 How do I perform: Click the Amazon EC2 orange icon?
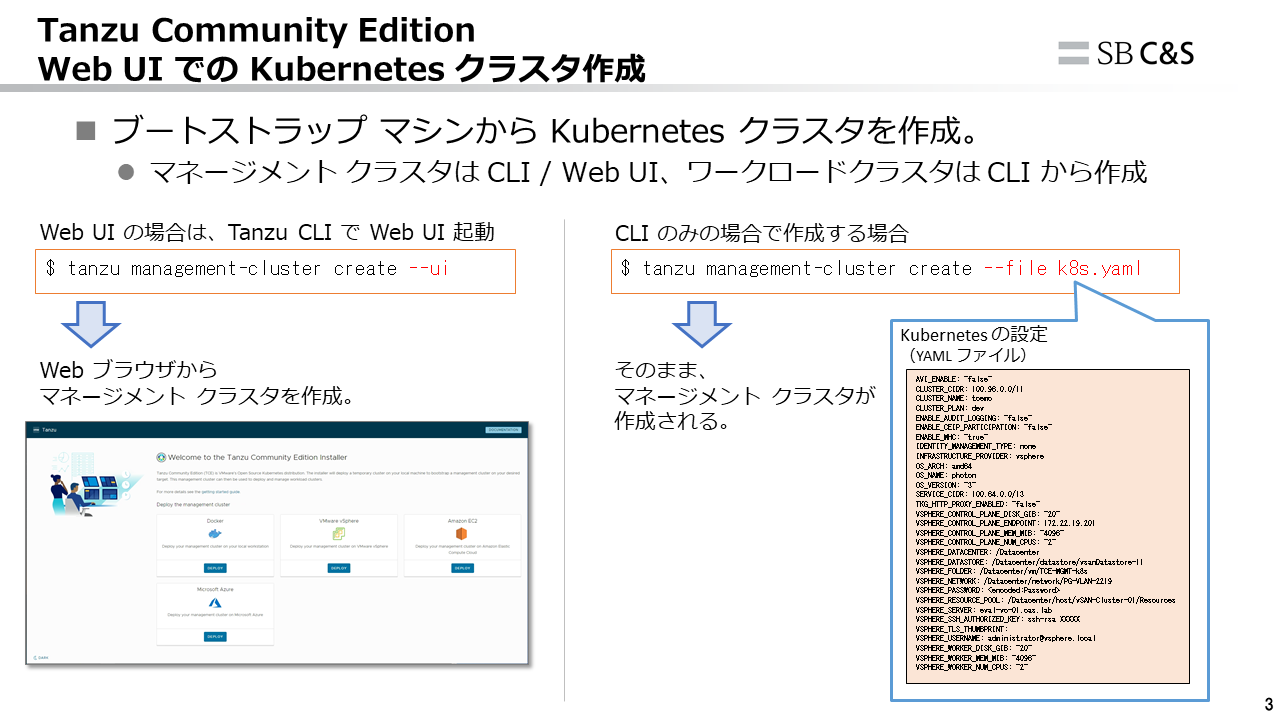pyautogui.click(x=462, y=534)
